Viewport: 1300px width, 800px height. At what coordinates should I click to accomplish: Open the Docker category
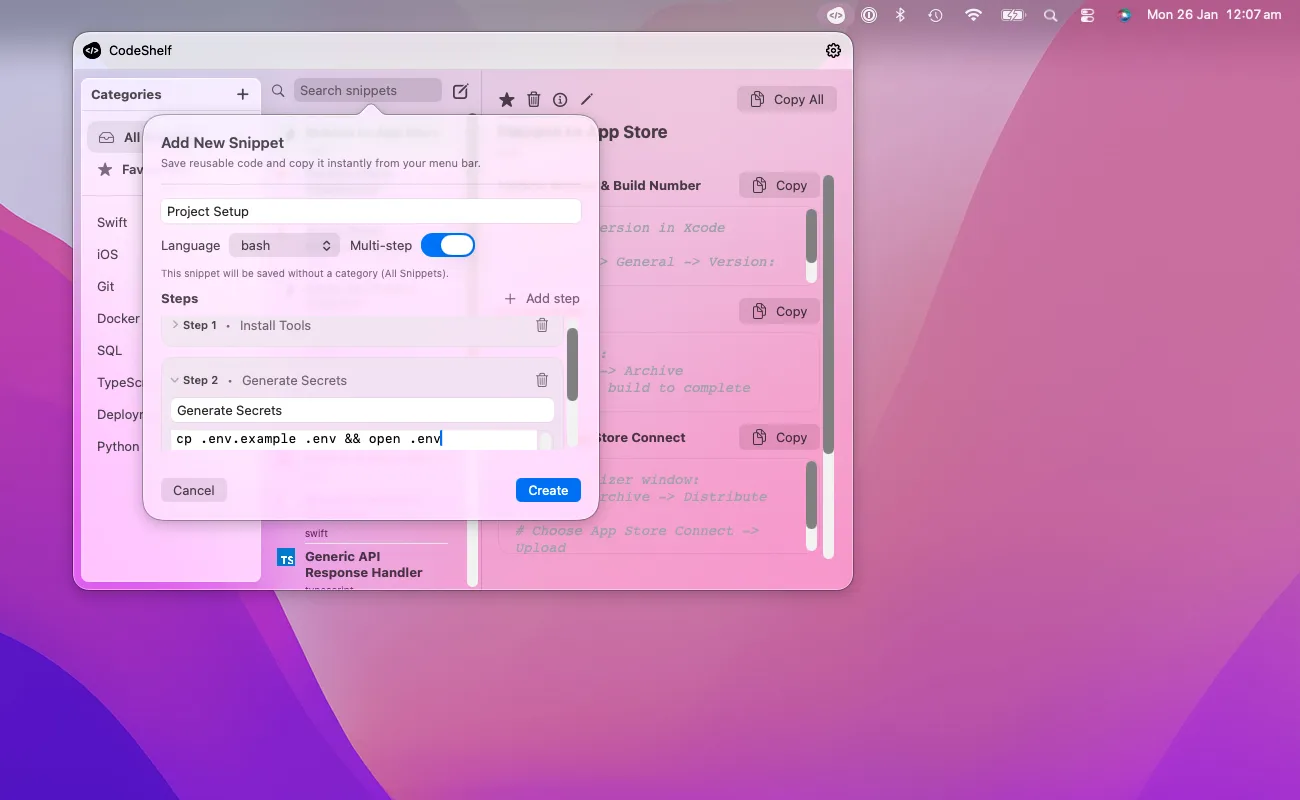coord(116,318)
